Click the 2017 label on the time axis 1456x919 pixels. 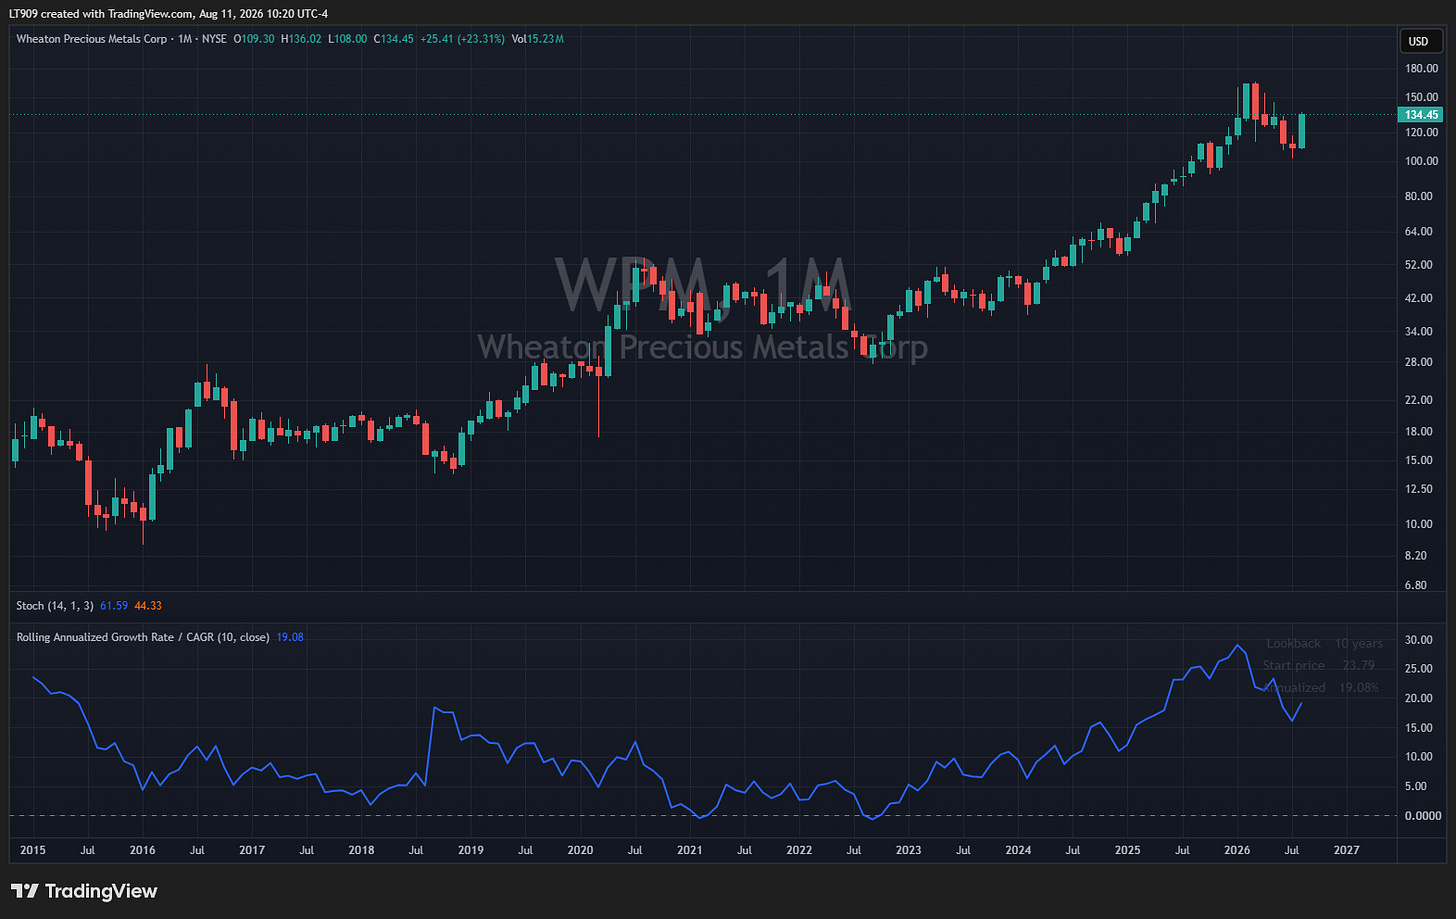click(x=252, y=850)
